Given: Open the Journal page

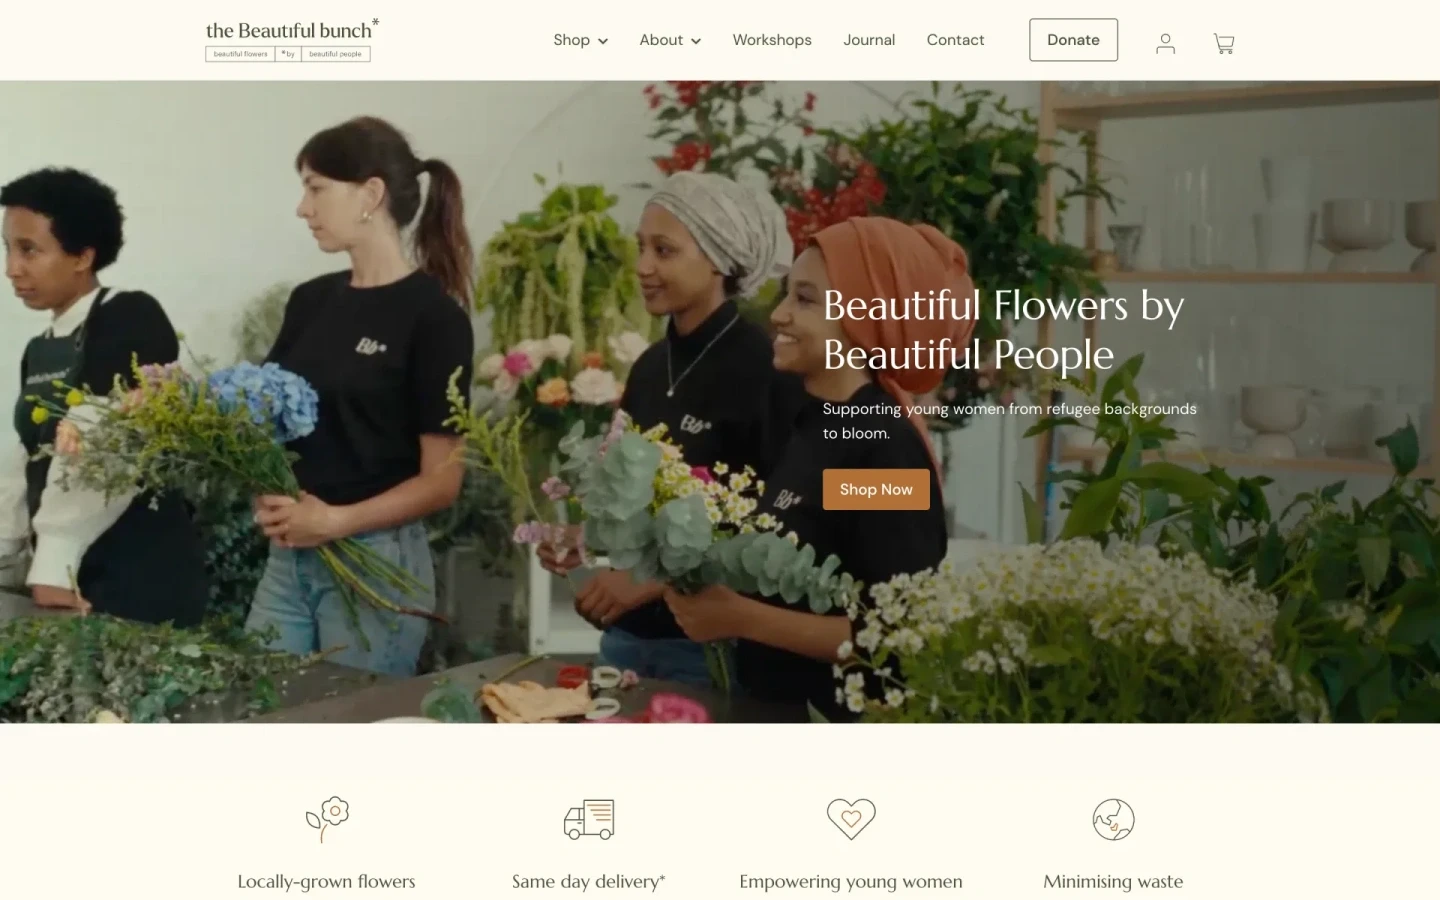Looking at the screenshot, I should click(x=869, y=40).
